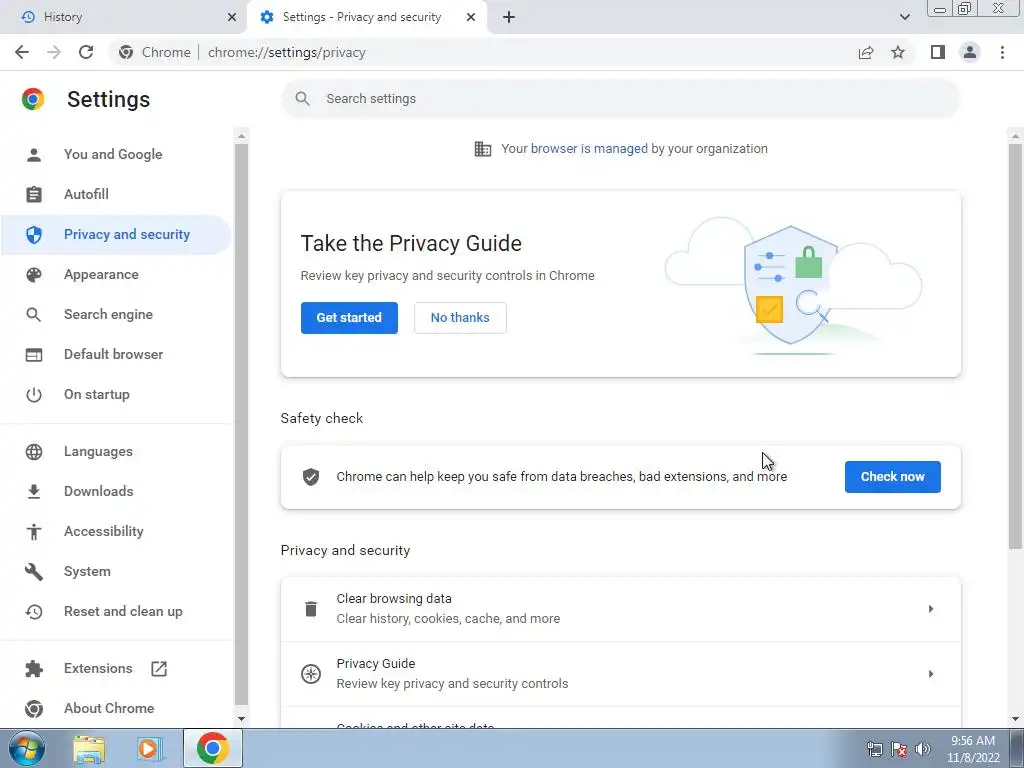The image size is (1024, 768).
Task: Open Privacy and security in sidebar
Action: [x=116, y=234]
